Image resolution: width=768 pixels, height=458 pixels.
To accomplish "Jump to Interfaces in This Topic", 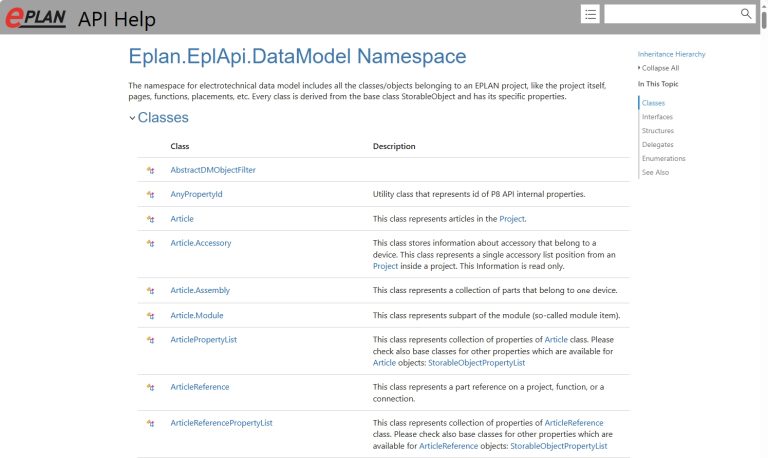I will (x=657, y=117).
